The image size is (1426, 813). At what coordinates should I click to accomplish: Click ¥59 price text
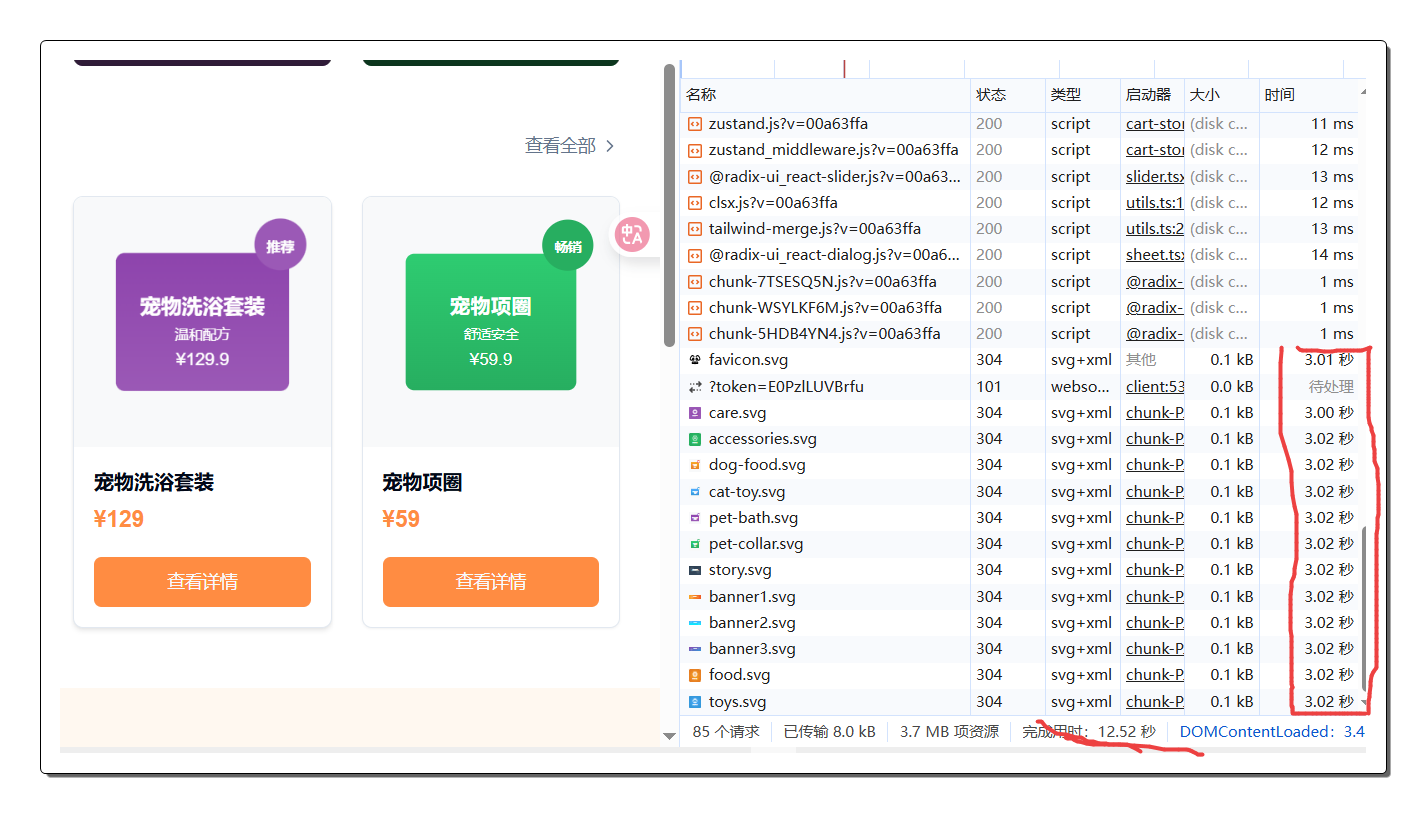(401, 519)
